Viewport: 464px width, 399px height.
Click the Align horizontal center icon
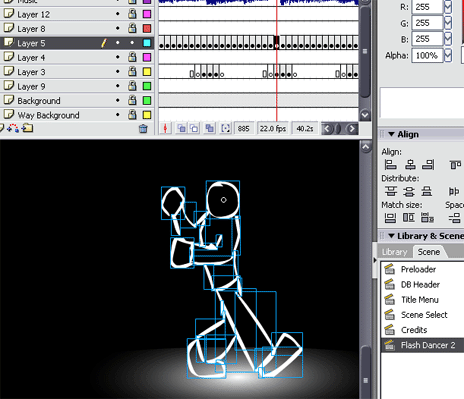(410, 165)
